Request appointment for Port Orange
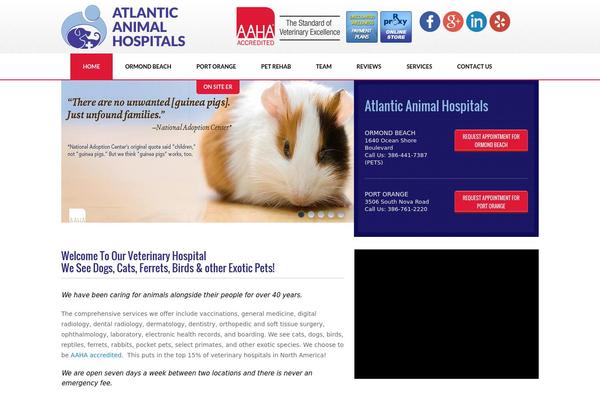600x400 pixels. pyautogui.click(x=491, y=202)
